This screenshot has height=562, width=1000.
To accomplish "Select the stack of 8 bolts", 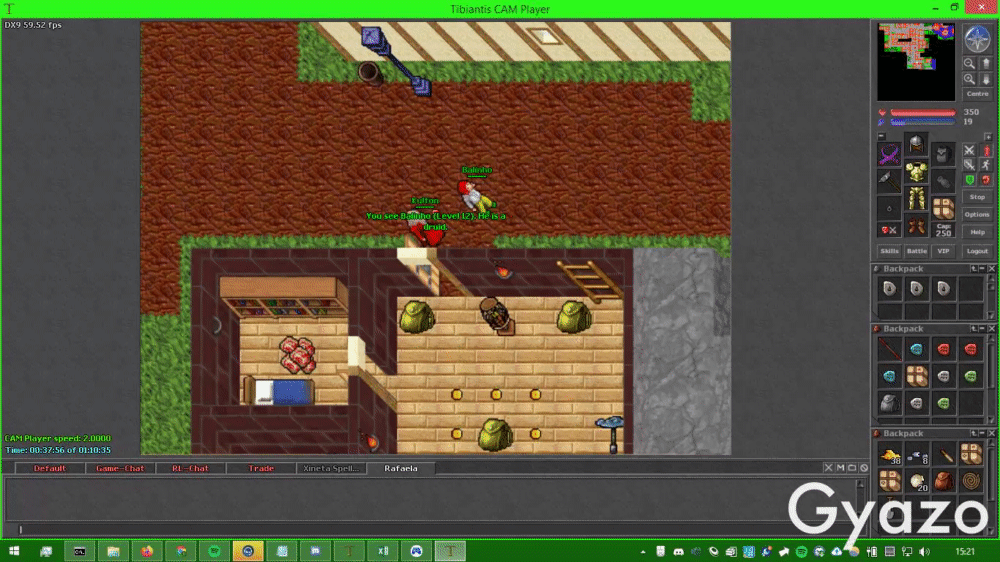I will [916, 454].
